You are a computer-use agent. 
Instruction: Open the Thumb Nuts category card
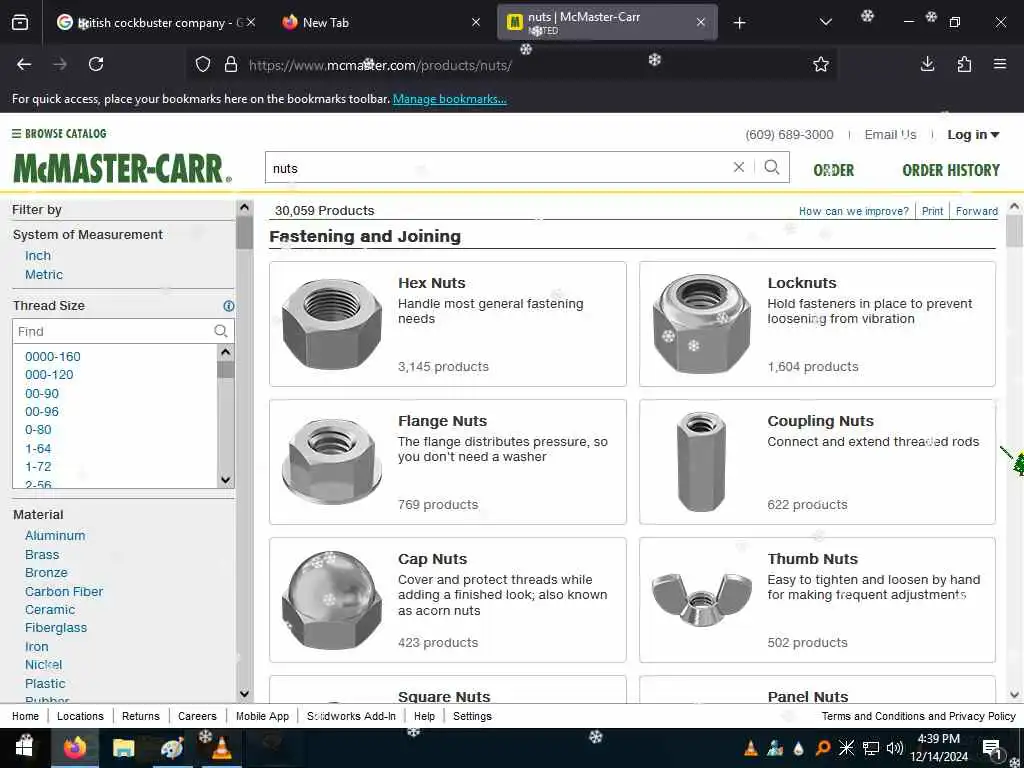[817, 600]
